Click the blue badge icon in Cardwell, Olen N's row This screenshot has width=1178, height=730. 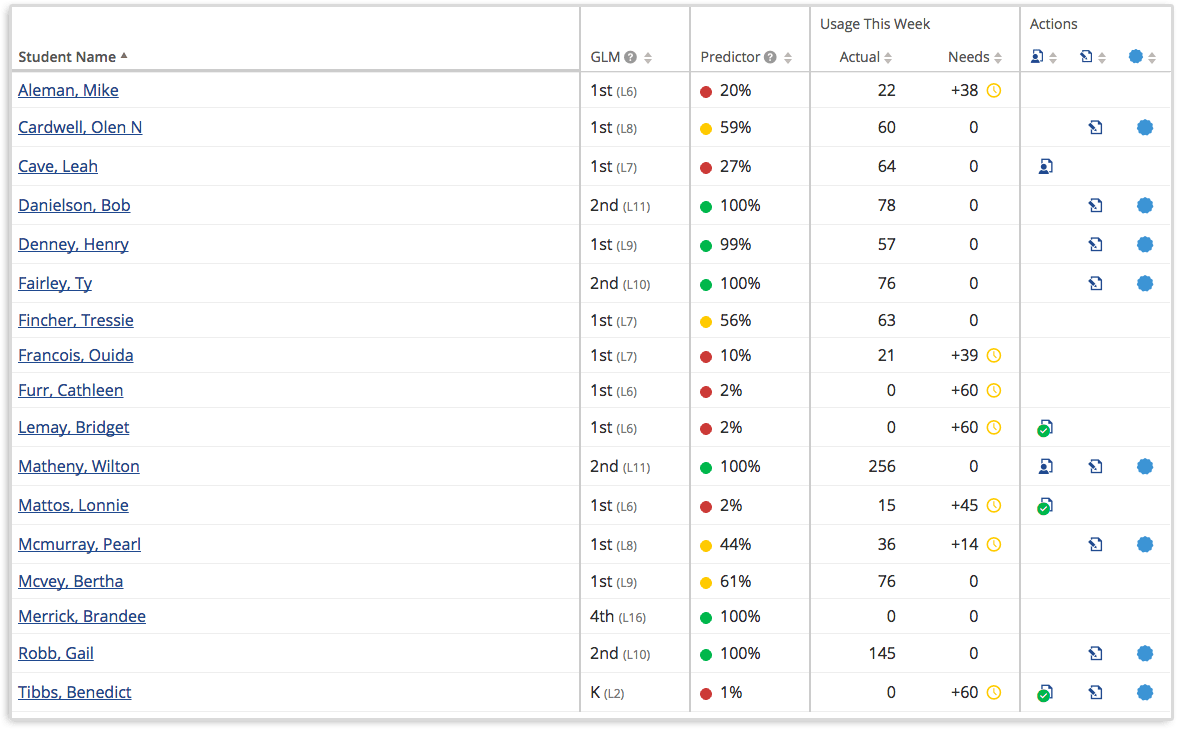1145,127
